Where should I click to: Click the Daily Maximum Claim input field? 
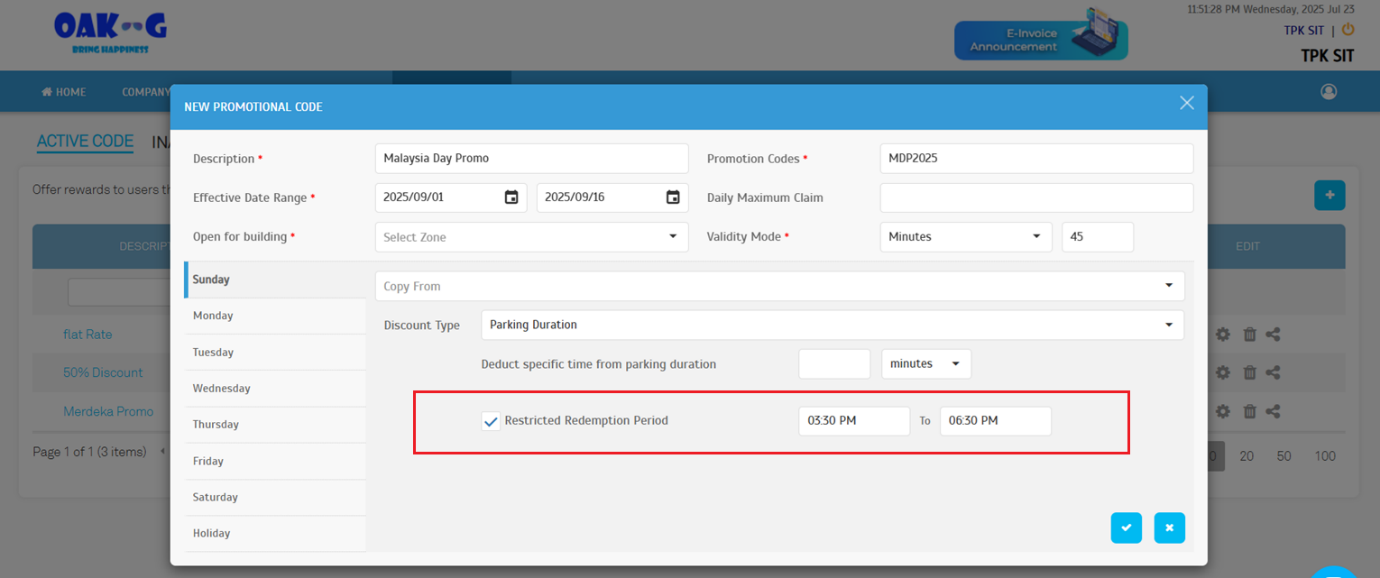coord(1035,197)
